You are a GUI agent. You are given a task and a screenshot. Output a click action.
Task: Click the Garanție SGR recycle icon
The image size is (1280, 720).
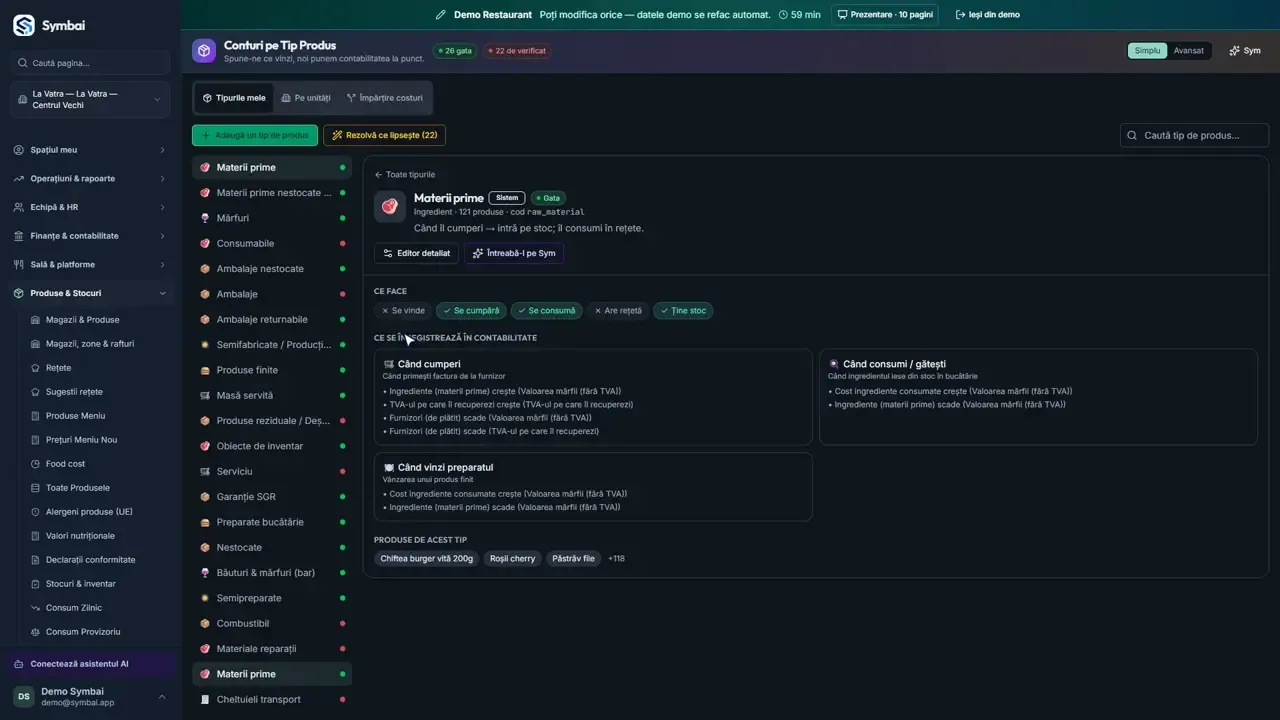[x=205, y=497]
